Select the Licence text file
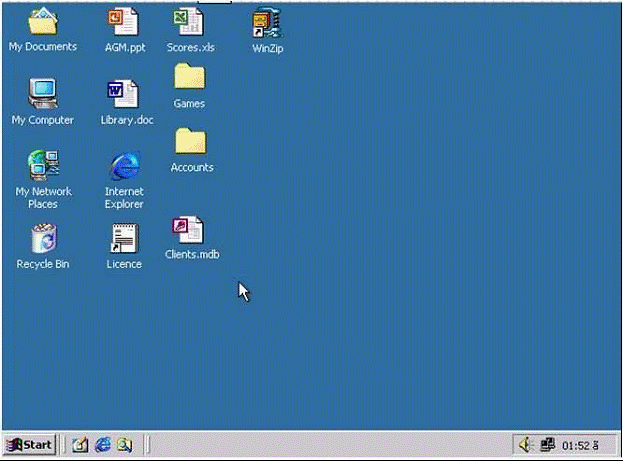Image resolution: width=623 pixels, height=461 pixels. pyautogui.click(x=124, y=238)
